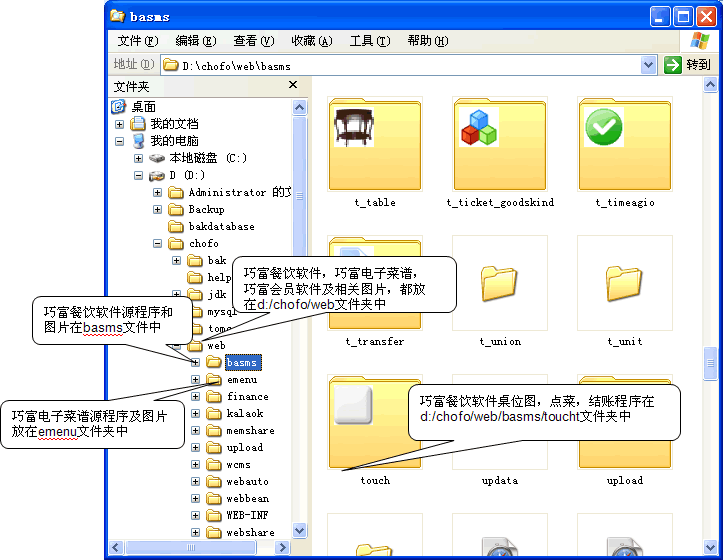
Task: Open the 文件 (File) menu
Action: coord(137,41)
